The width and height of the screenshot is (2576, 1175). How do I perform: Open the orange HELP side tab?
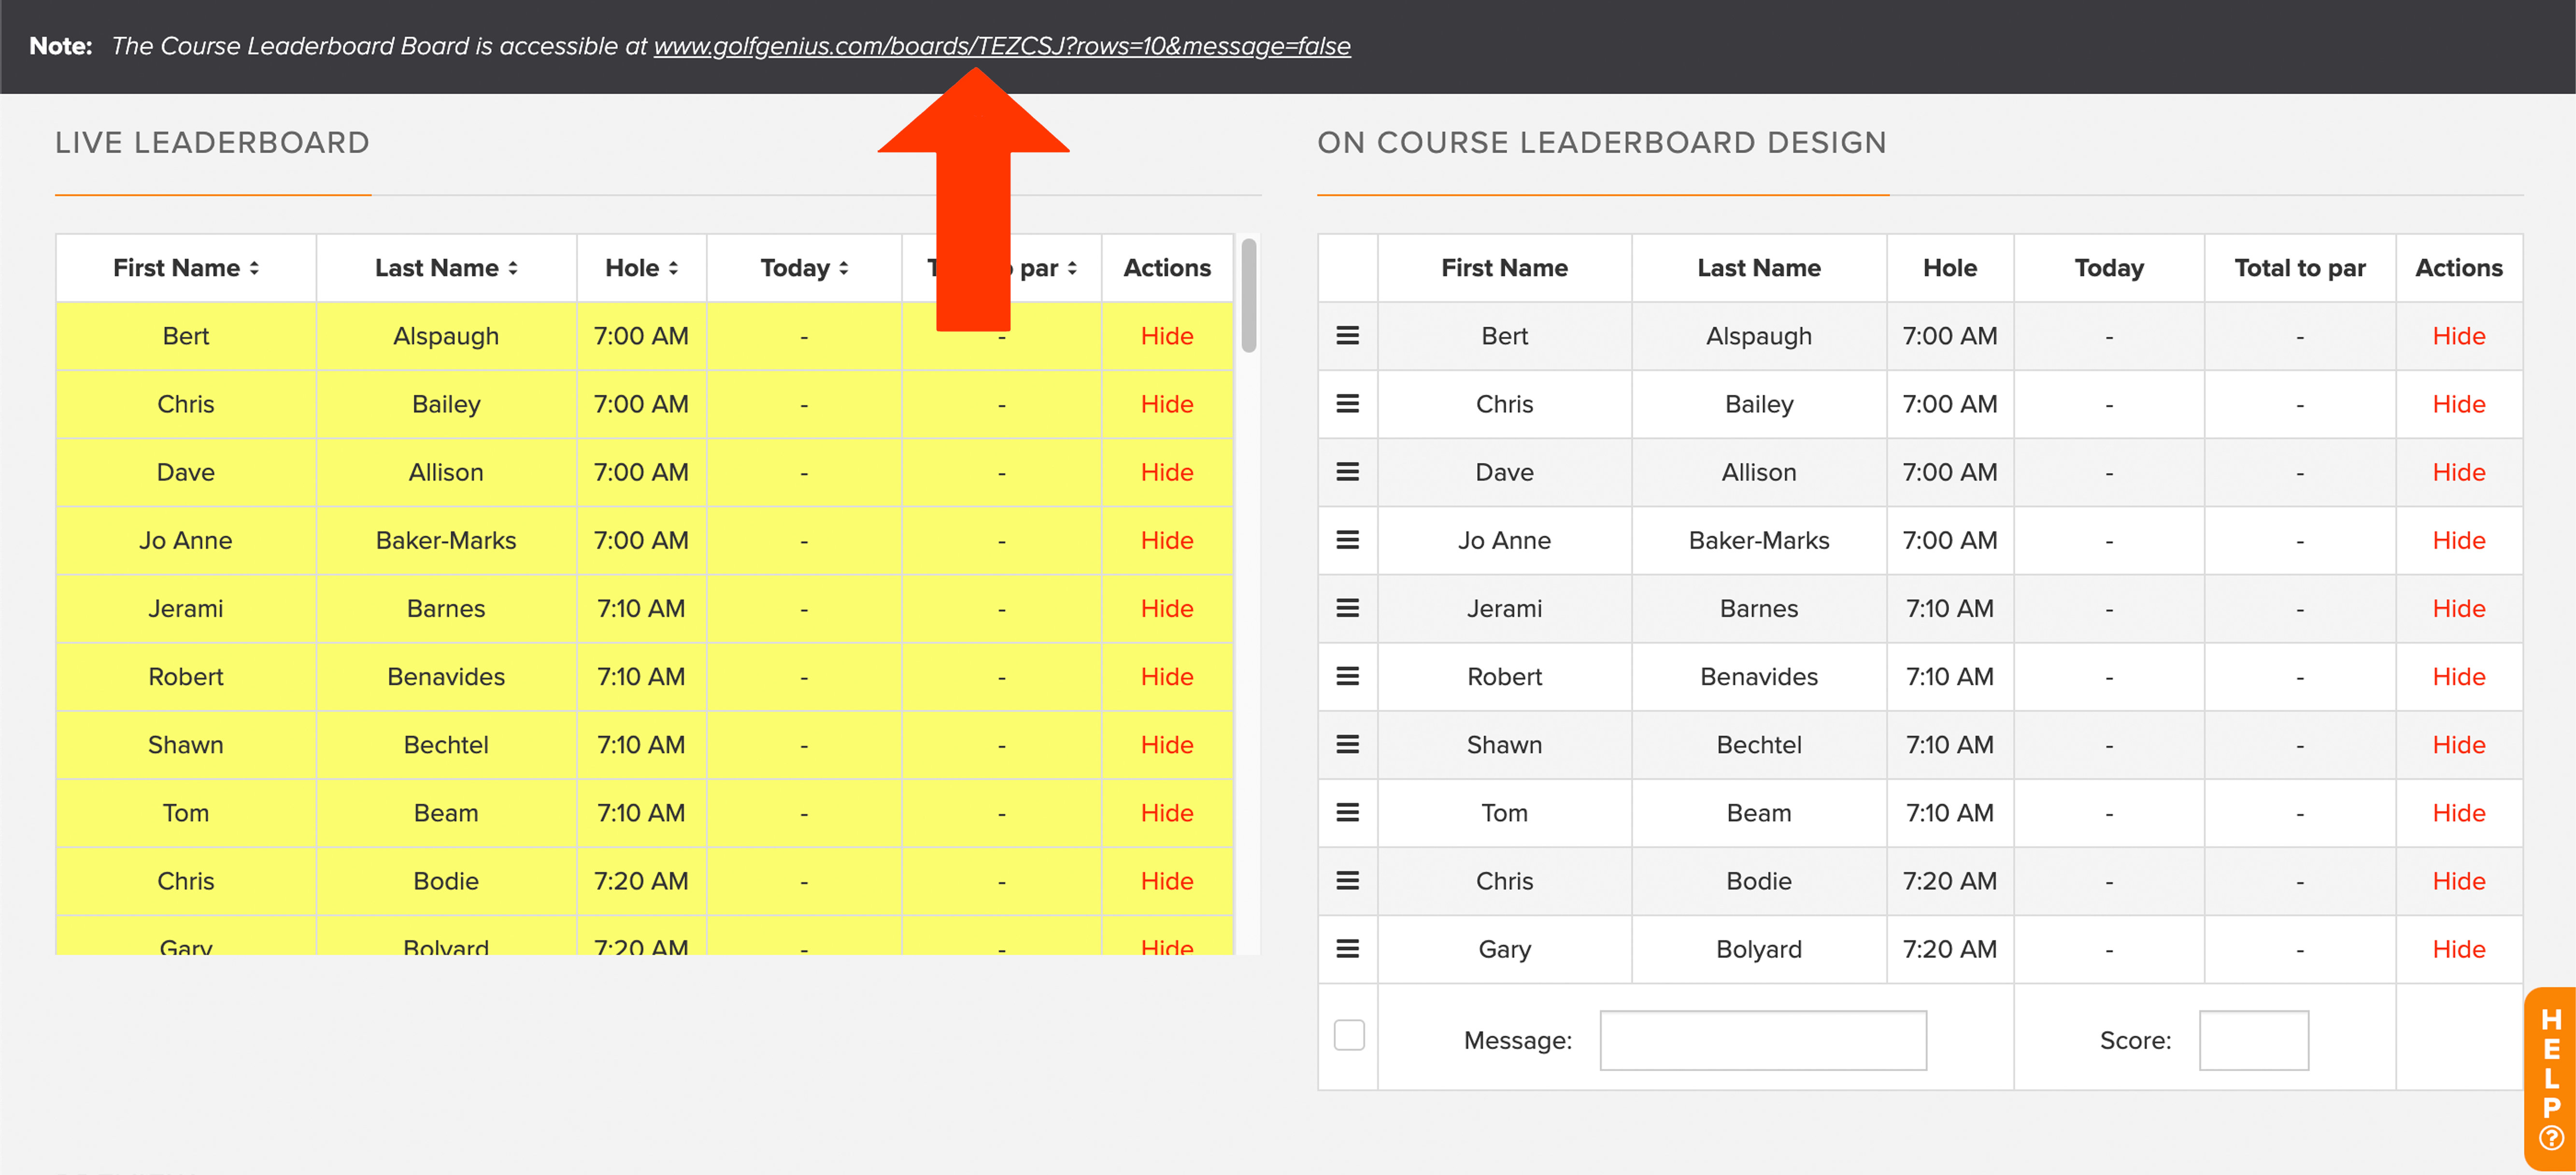point(2550,1078)
